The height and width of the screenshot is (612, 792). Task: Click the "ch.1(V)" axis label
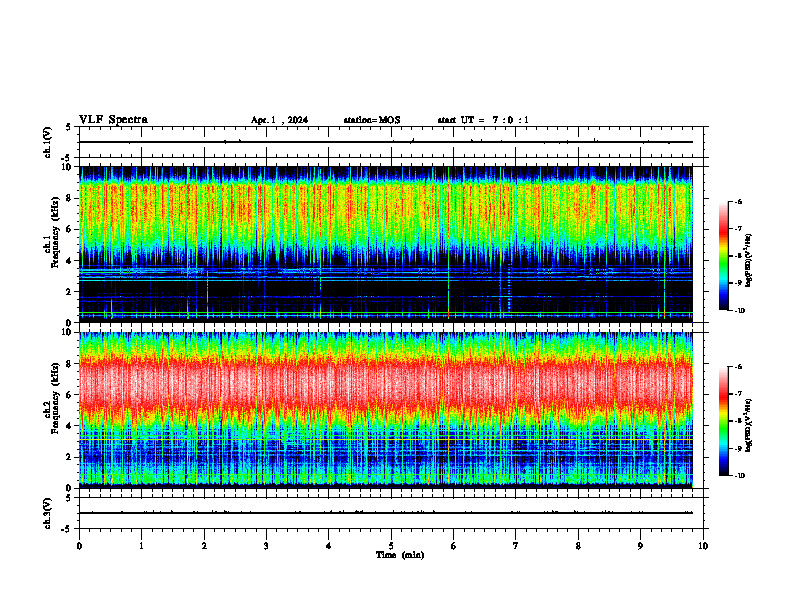tap(47, 142)
